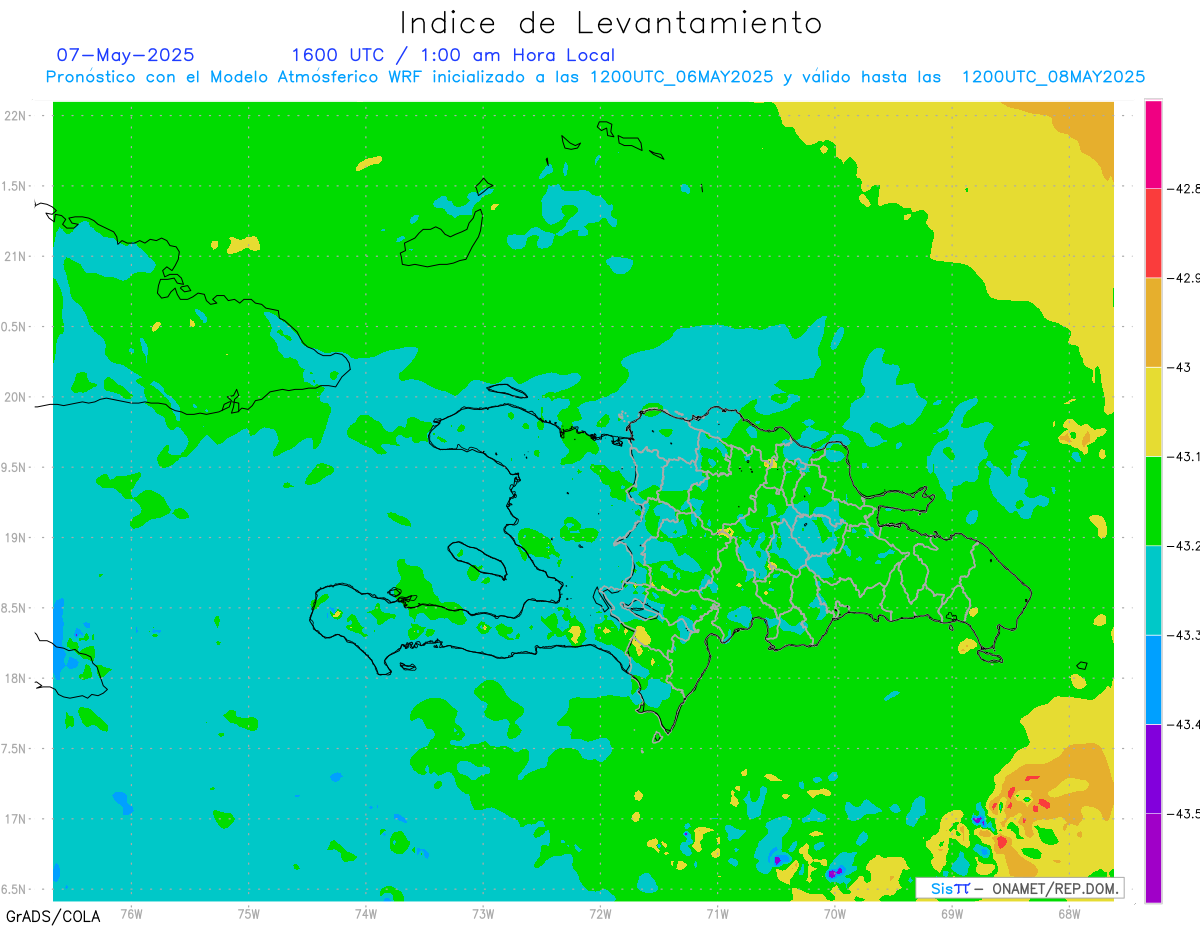This screenshot has height=927, width=1200.
Task: Click the '75W' longitude label
Action: (x=248, y=913)
